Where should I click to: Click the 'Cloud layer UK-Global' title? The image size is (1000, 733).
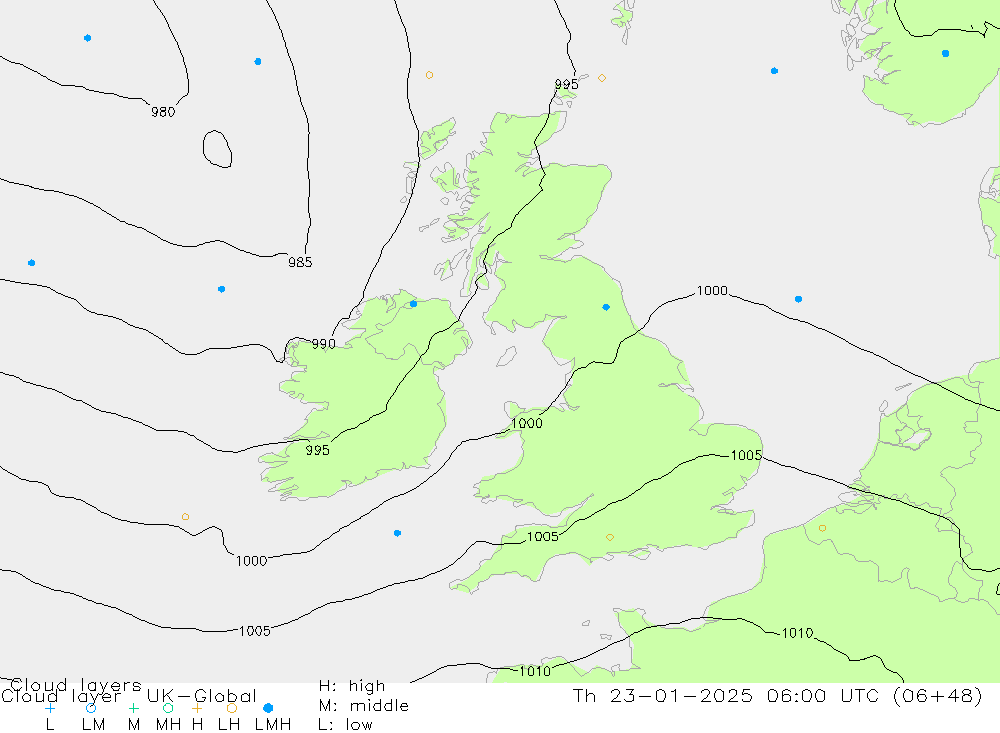tap(129, 696)
